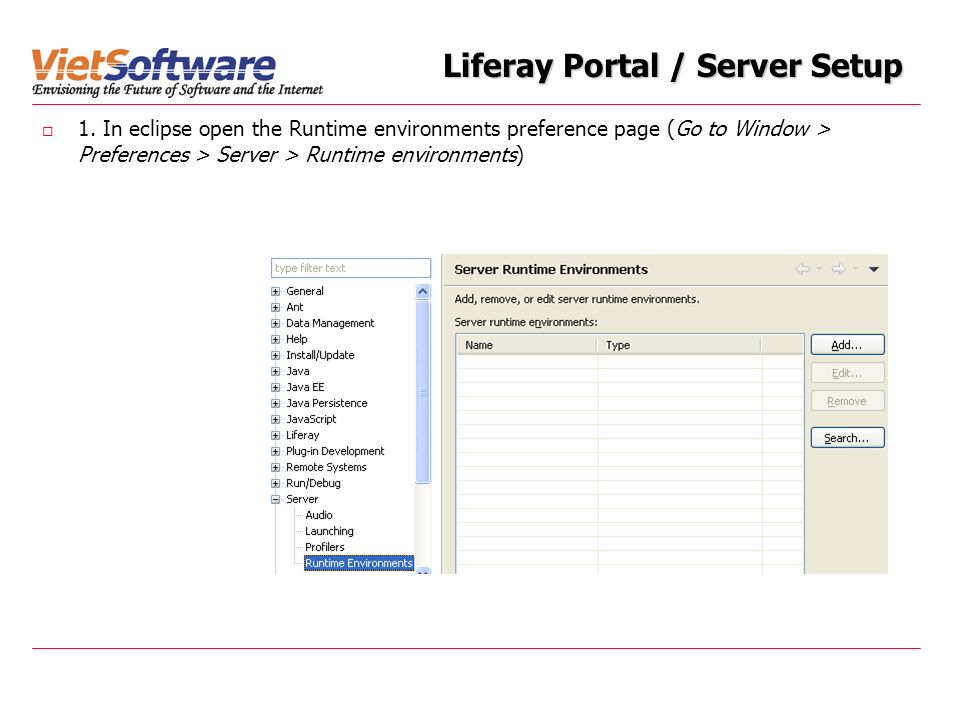Screen dimensions: 960x720
Task: Select Java Persistence category
Action: pos(327,403)
